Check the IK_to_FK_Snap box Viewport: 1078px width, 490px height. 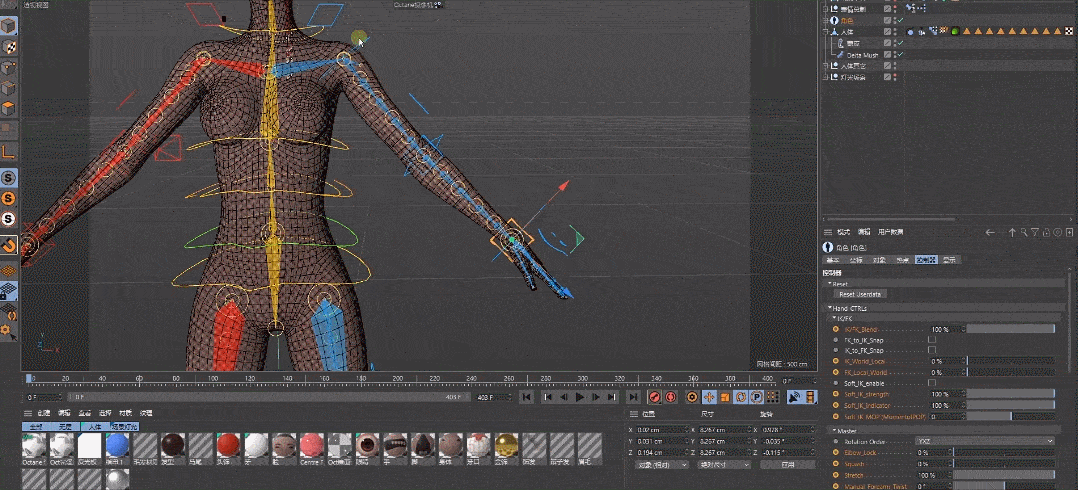(932, 351)
